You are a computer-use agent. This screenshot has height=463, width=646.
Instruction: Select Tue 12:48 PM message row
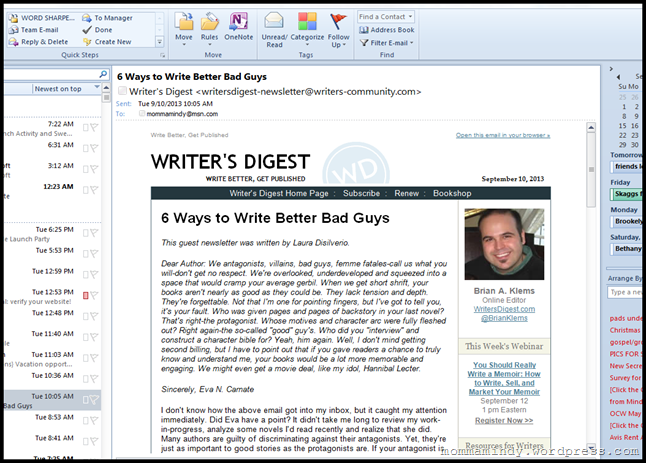(x=52, y=317)
